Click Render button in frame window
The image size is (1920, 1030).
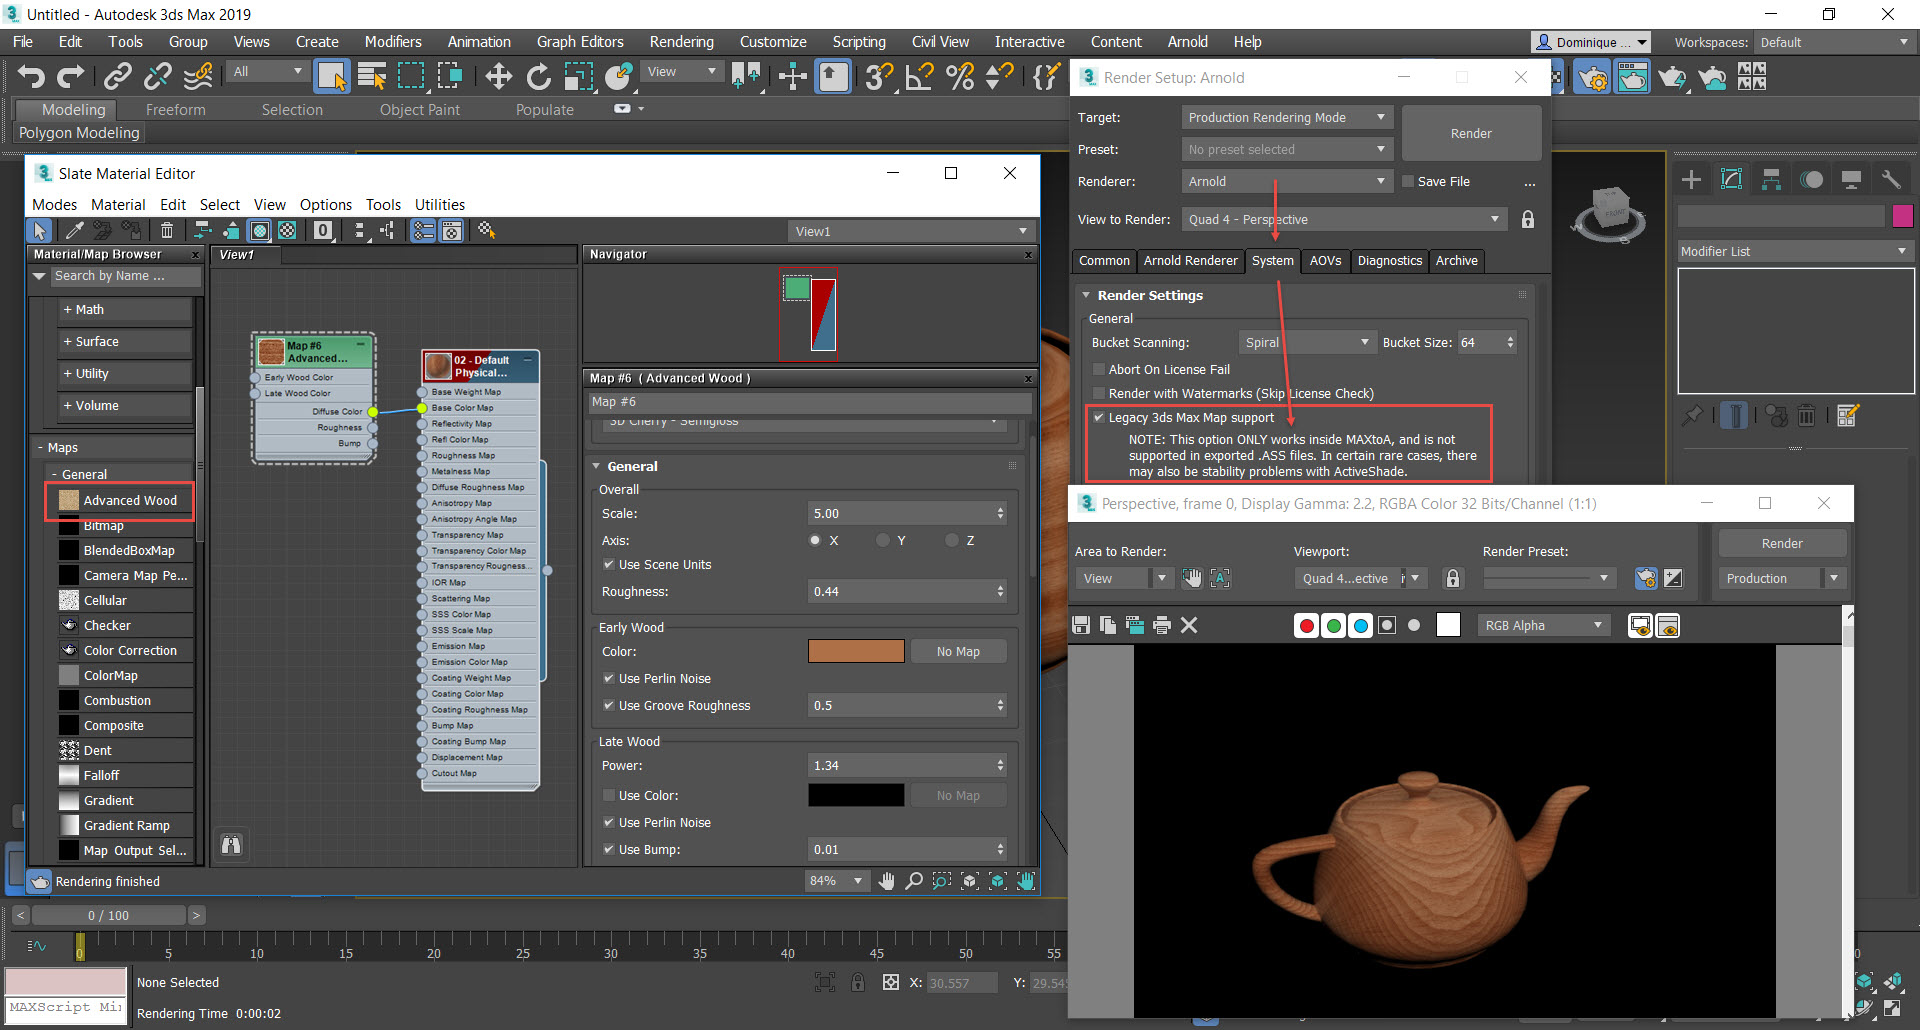[x=1782, y=544]
